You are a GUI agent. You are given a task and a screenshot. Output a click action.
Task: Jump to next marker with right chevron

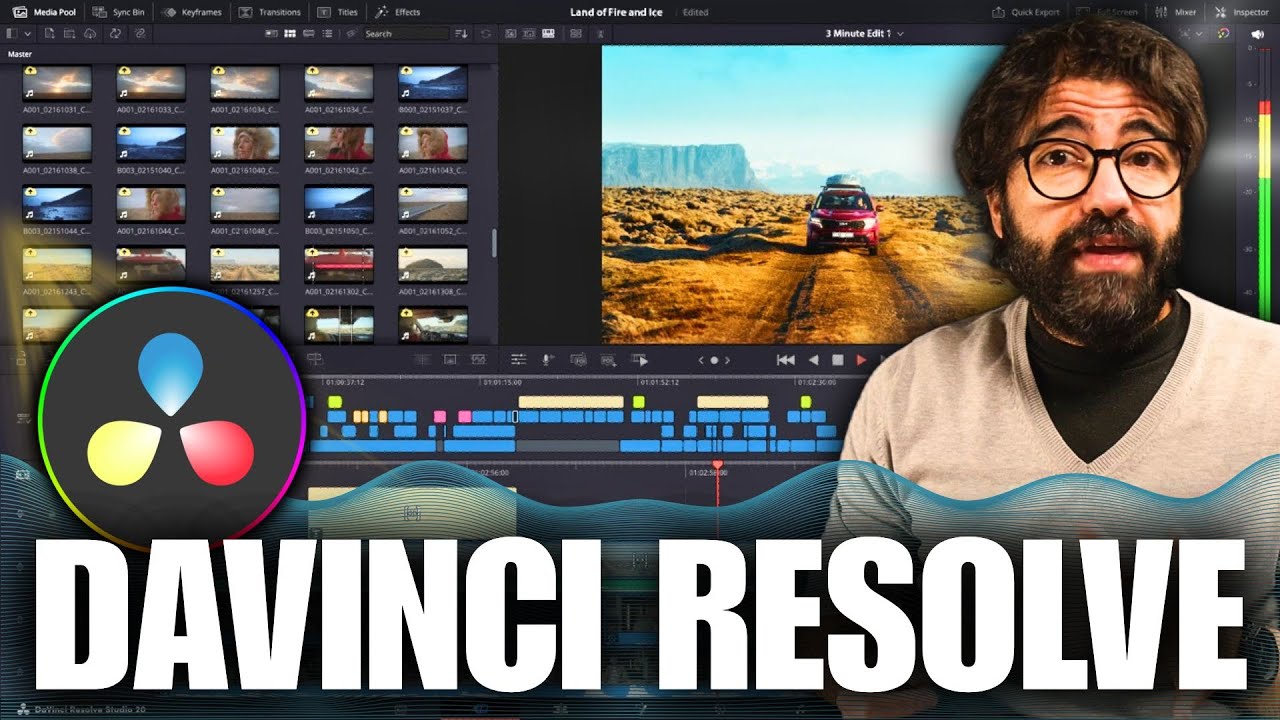point(727,360)
